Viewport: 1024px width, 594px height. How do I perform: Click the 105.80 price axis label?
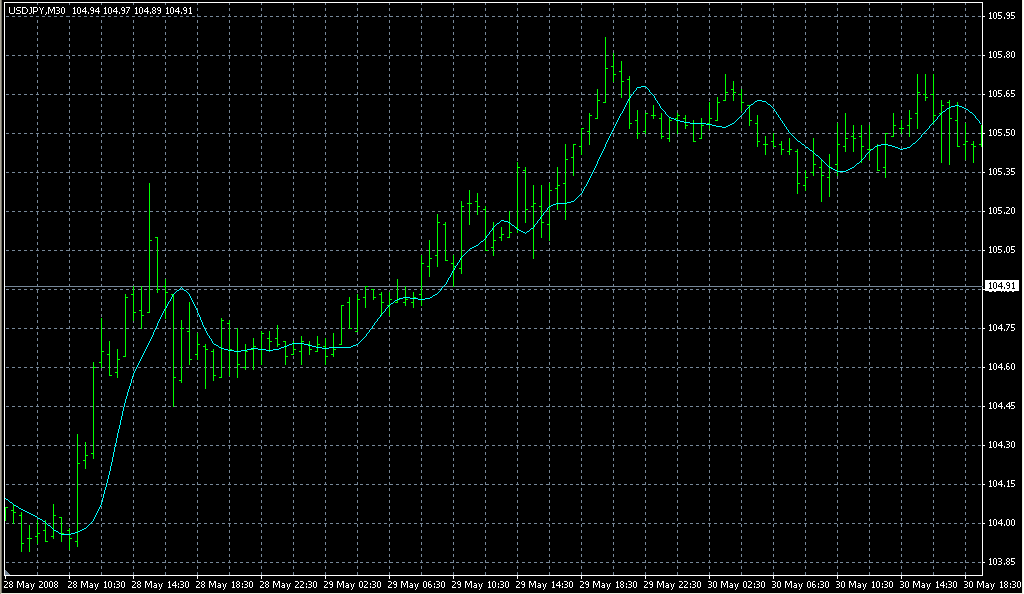(1001, 55)
